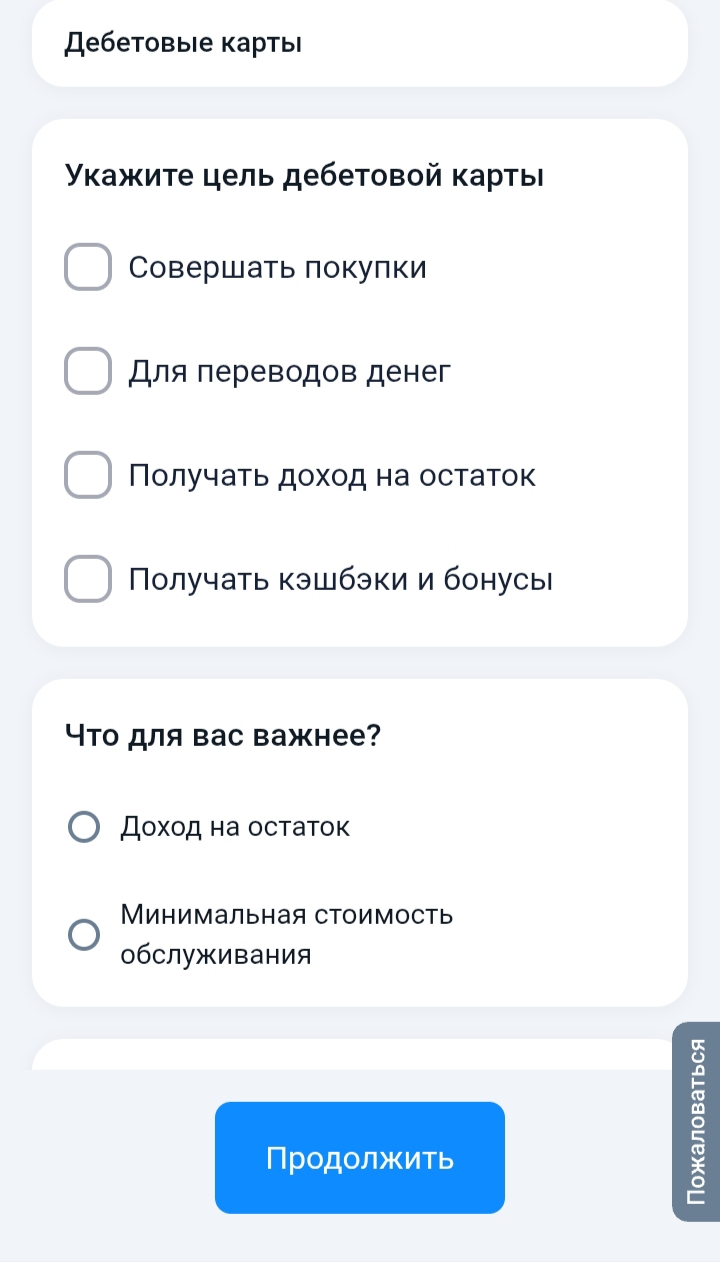Viewport: 720px width, 1262px height.
Task: Tap the "Доход на остаток" radio label text
Action: [235, 827]
